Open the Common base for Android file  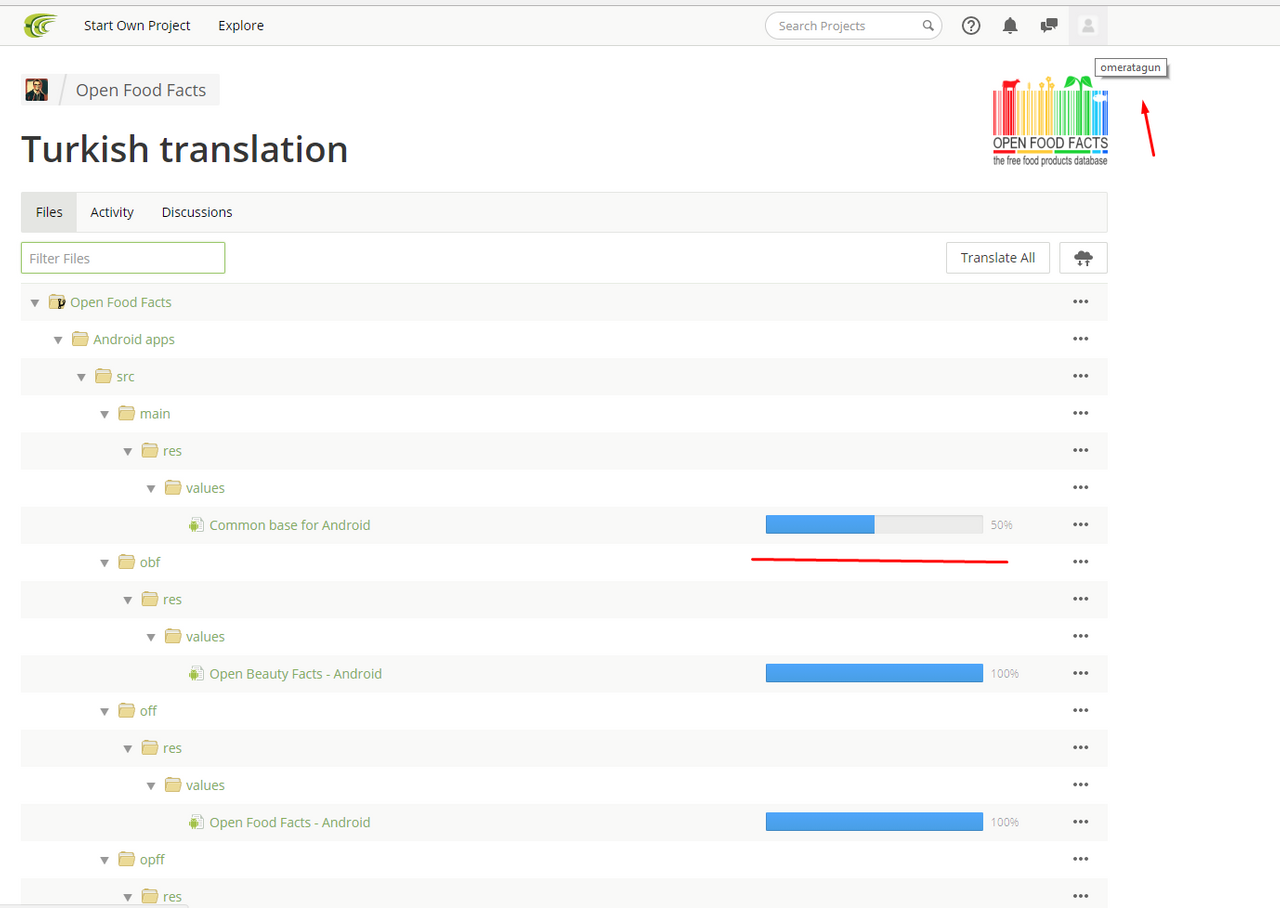pos(290,525)
